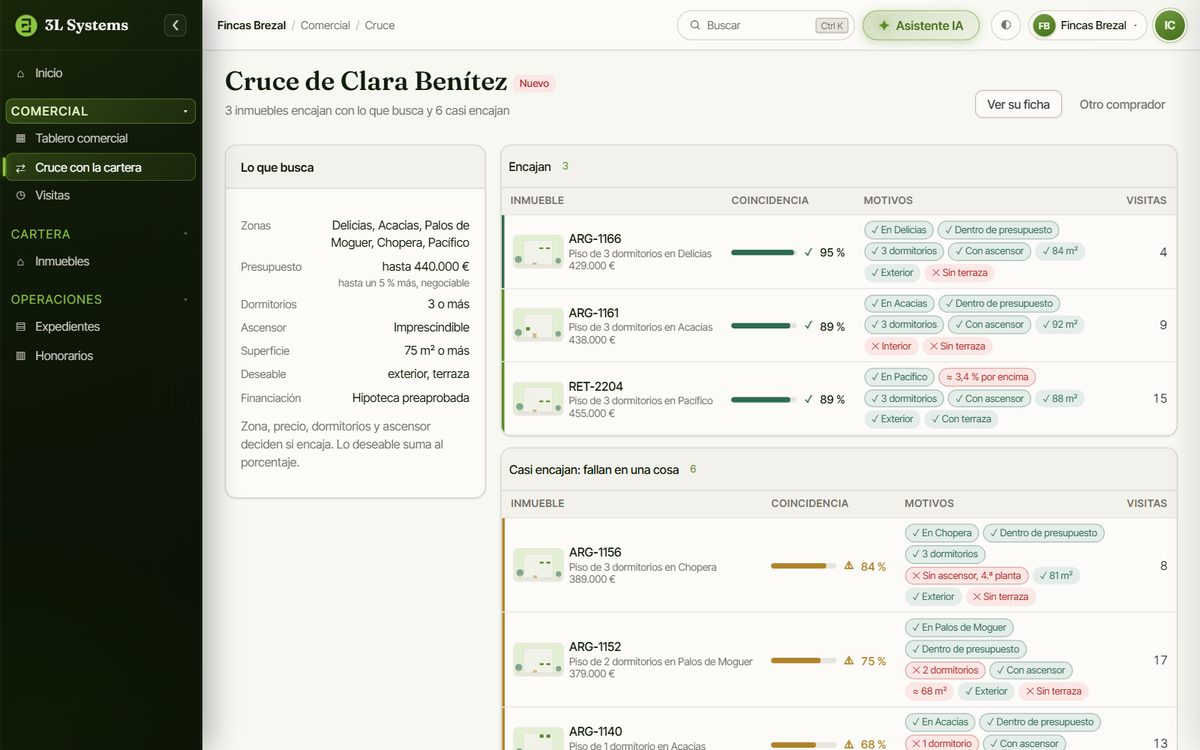
Task: Click the "2 dormitorios" chip
Action: (945, 670)
